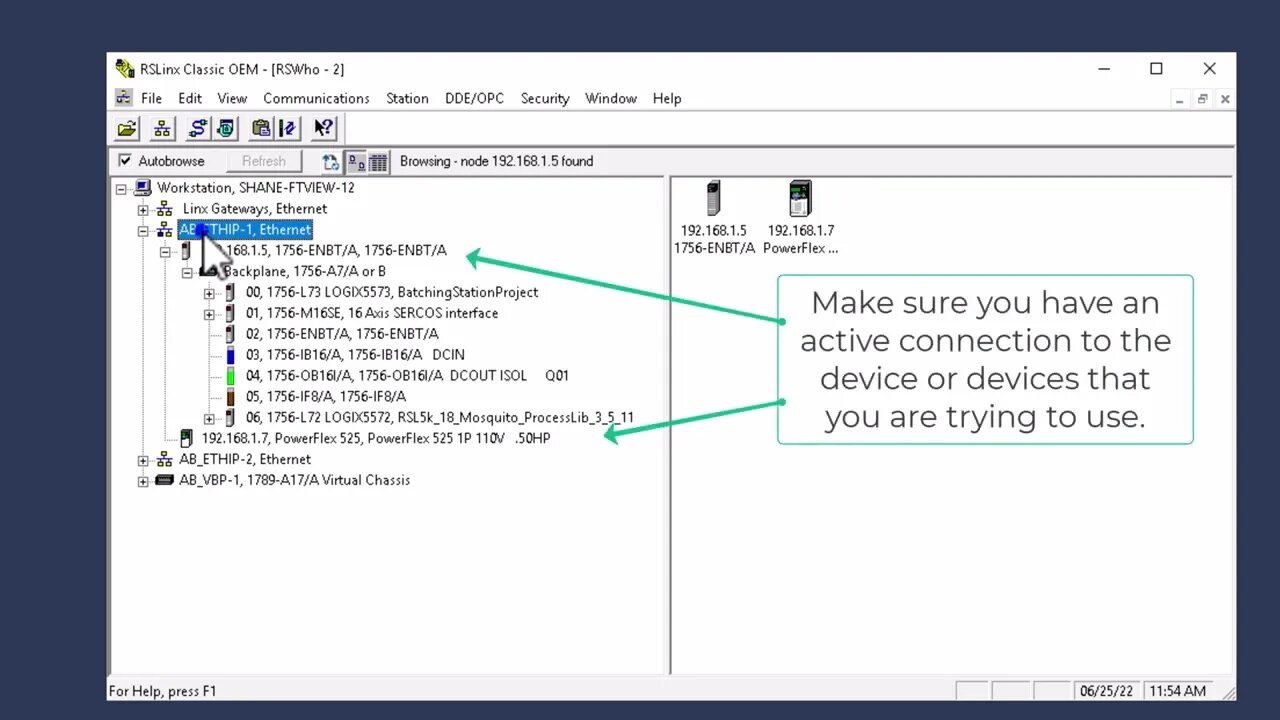1280x720 pixels.
Task: Open the Window menu
Action: click(611, 98)
